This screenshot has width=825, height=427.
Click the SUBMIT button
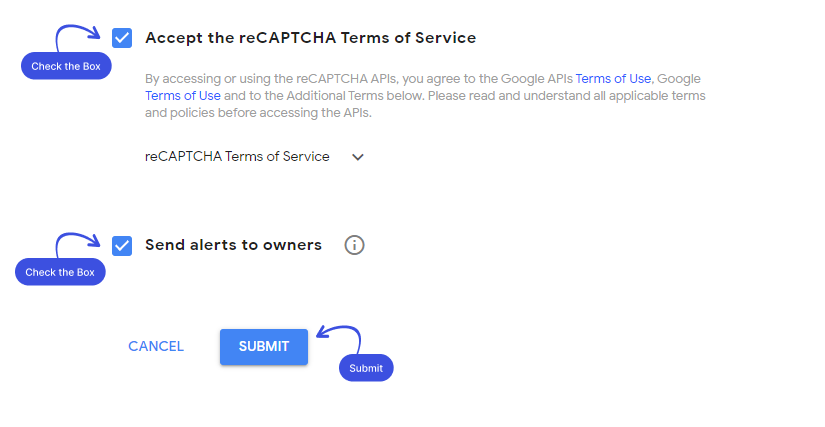coord(264,347)
